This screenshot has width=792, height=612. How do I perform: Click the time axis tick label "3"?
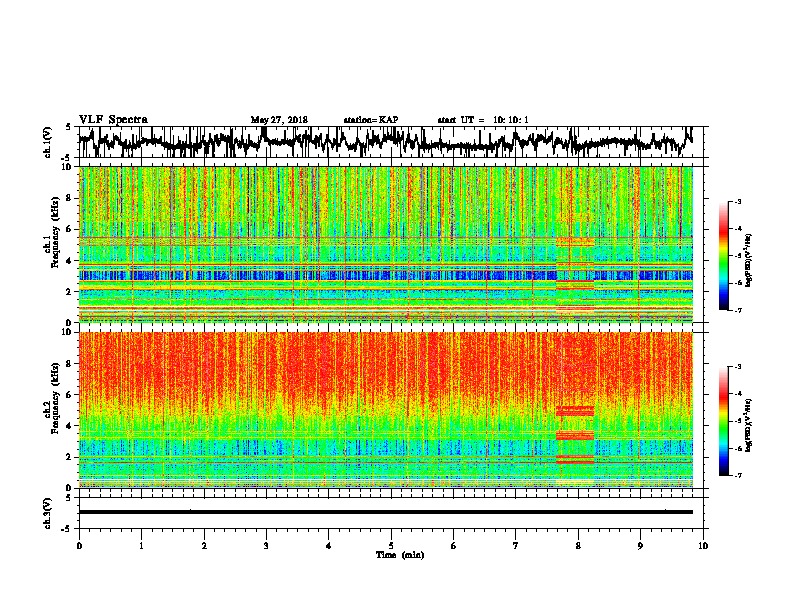(266, 546)
